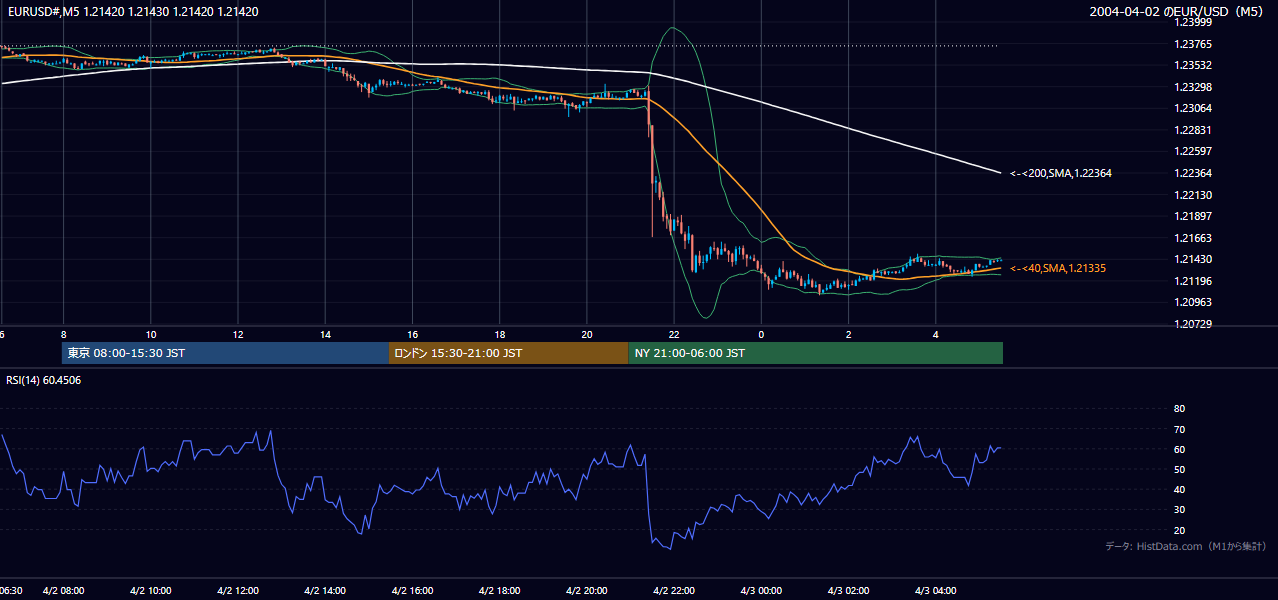Click the 4/3 00:00 time axis label
1278x600 pixels.
pyautogui.click(x=762, y=591)
